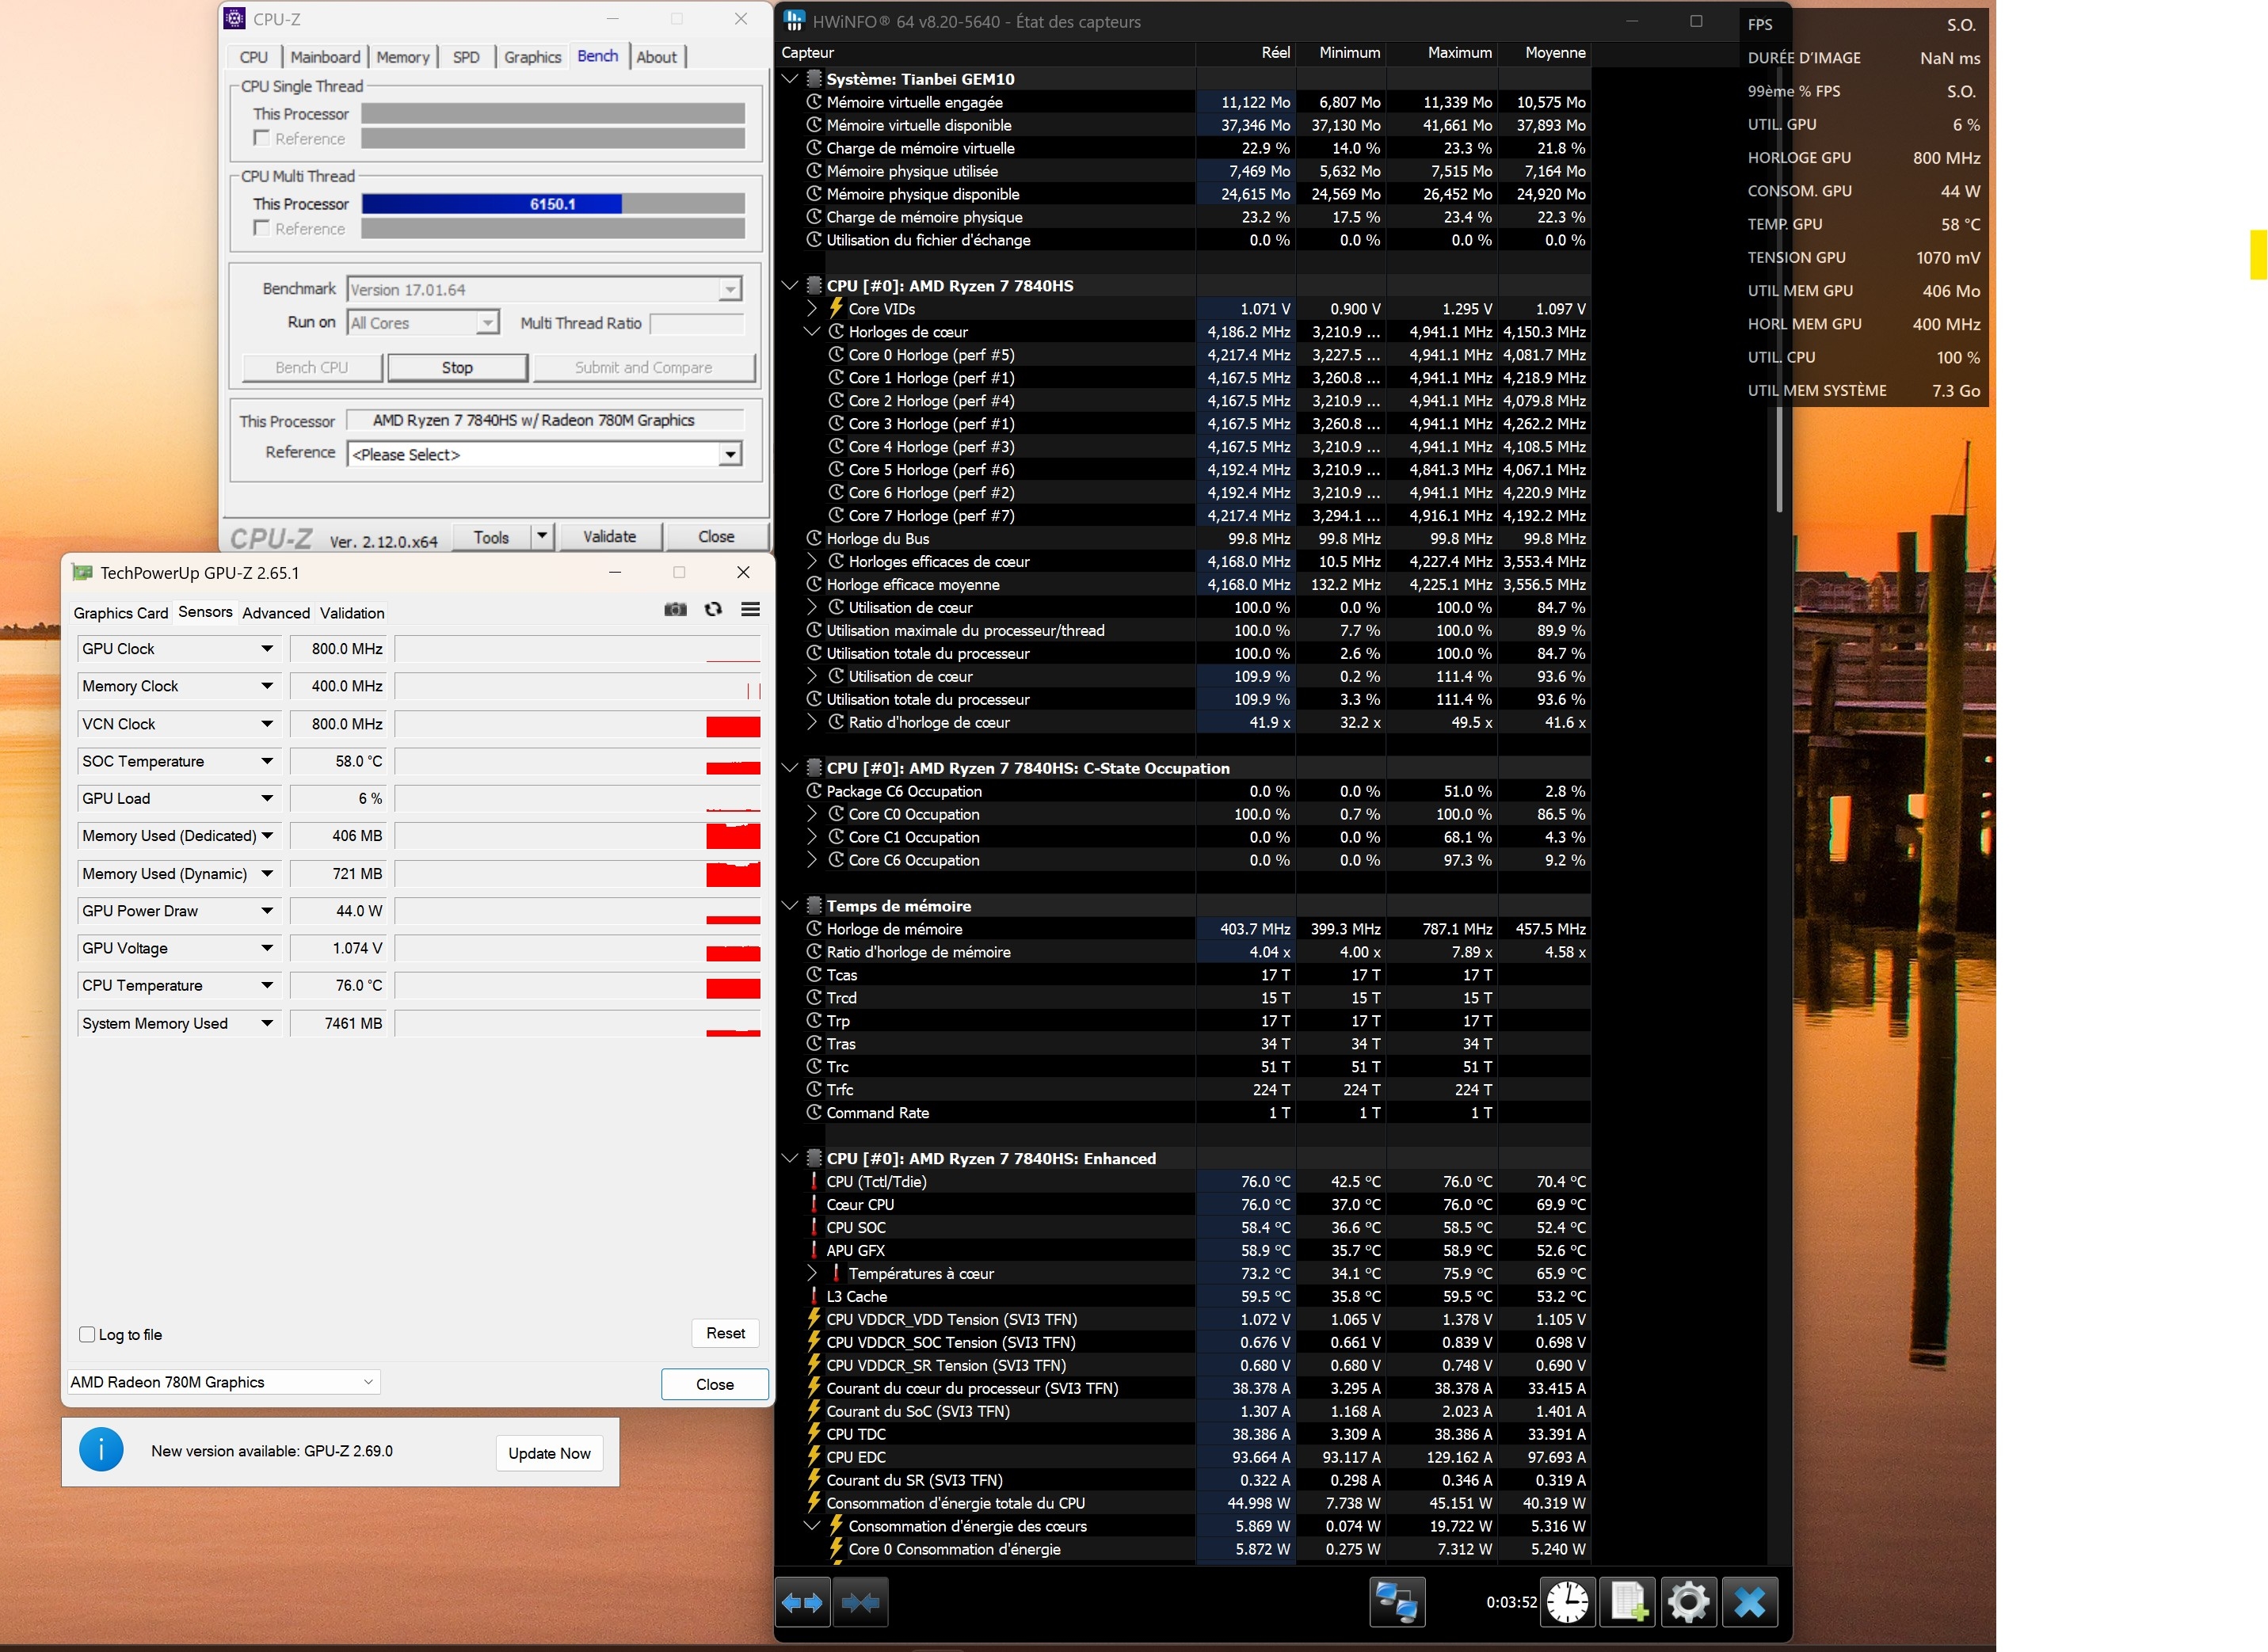Image resolution: width=2268 pixels, height=1652 pixels.
Task: Open HWiNFO remote network monitors icon
Action: [1396, 1602]
